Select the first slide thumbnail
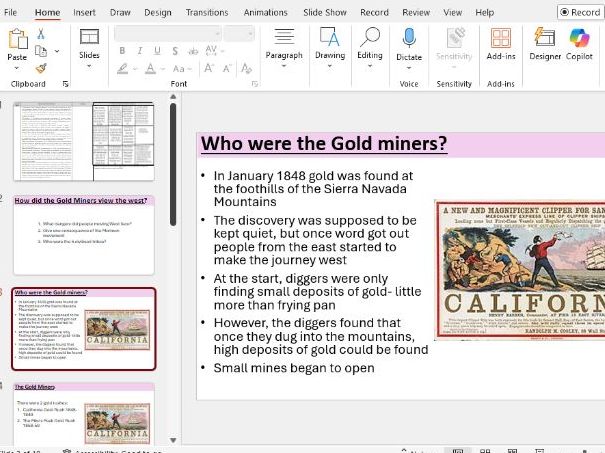Screen dimensions: 605x453 [84, 141]
